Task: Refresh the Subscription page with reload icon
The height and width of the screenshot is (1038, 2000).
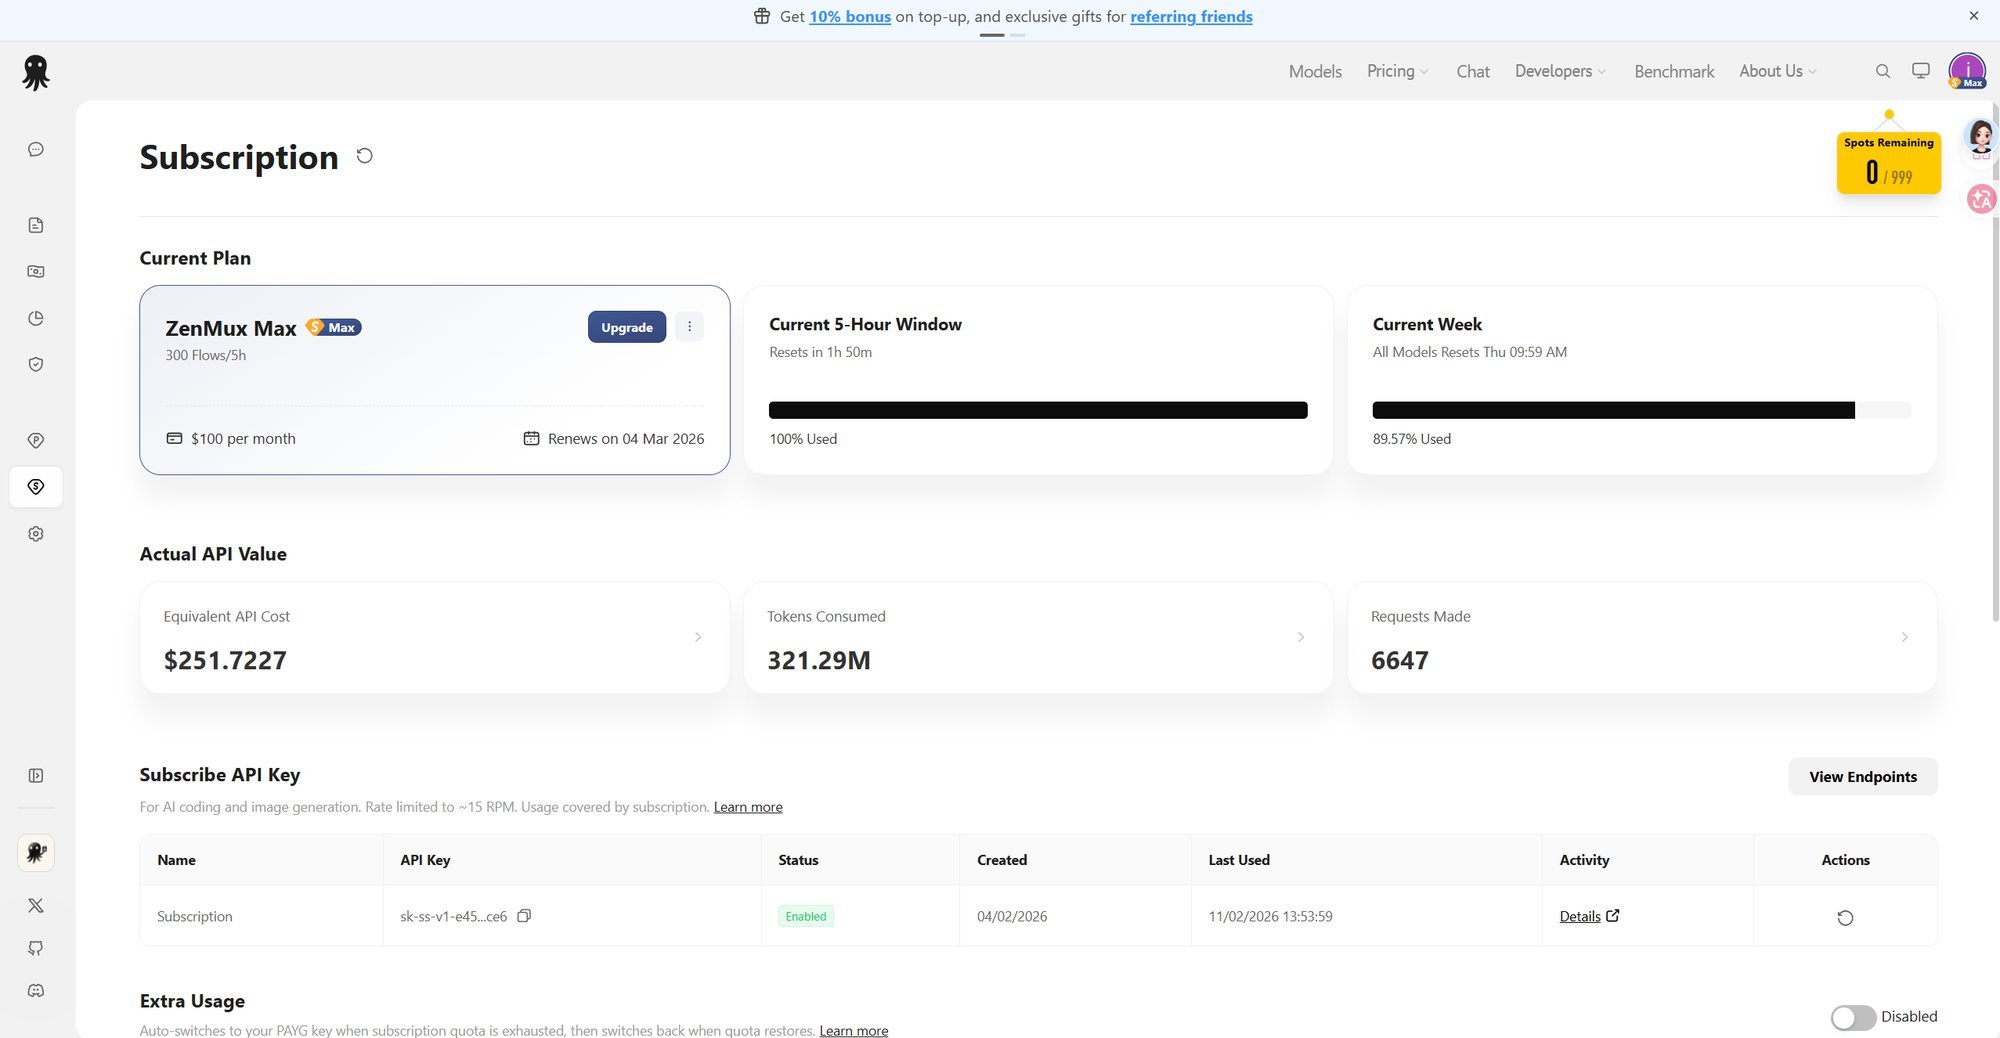Action: (365, 156)
